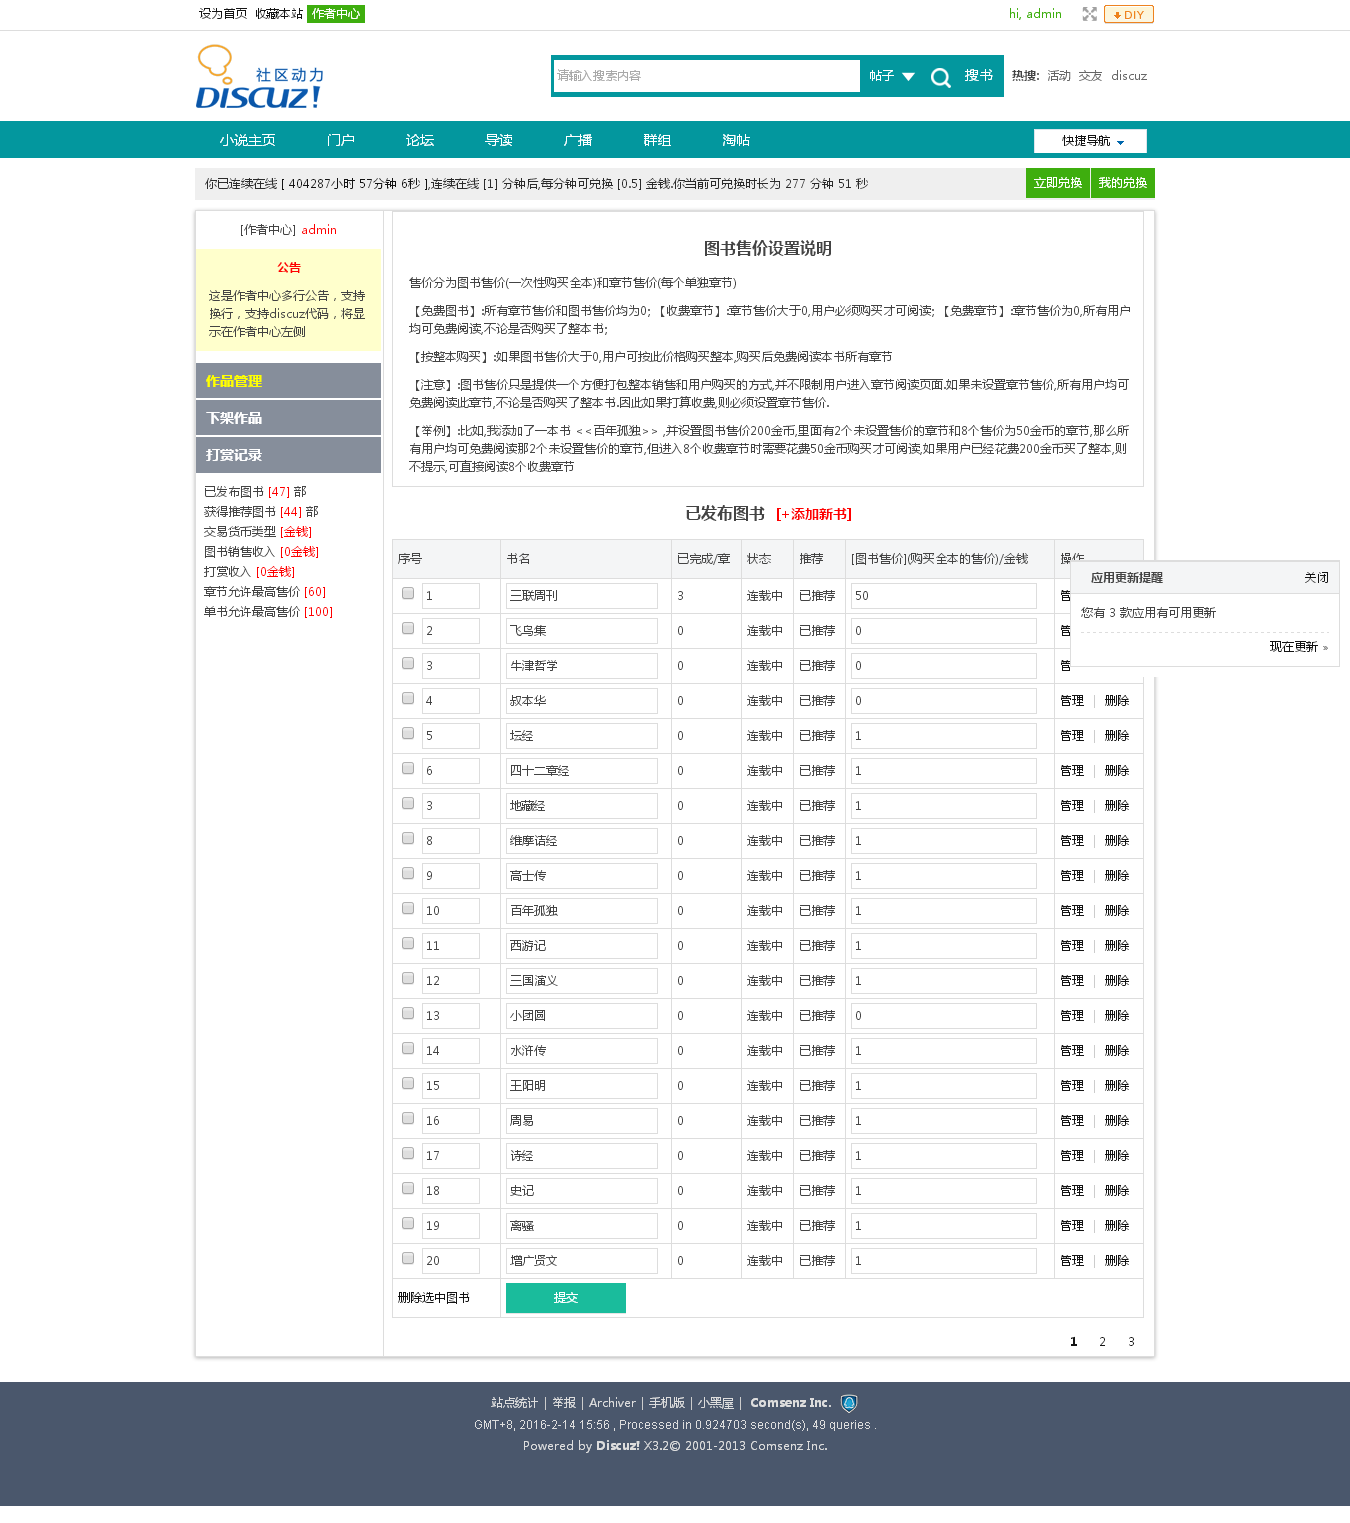Select the checkbox for 牛津哲学

(x=408, y=663)
